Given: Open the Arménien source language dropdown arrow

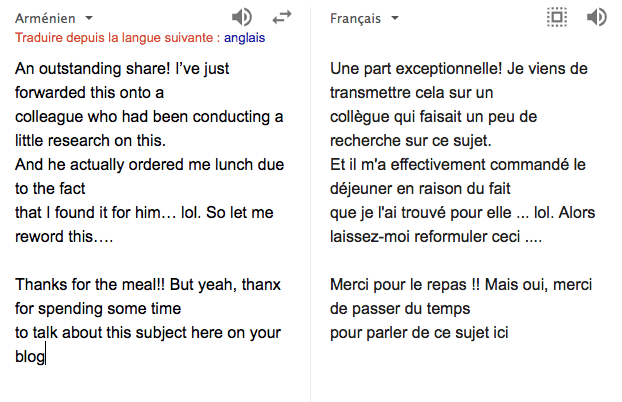Looking at the screenshot, I should [x=89, y=18].
